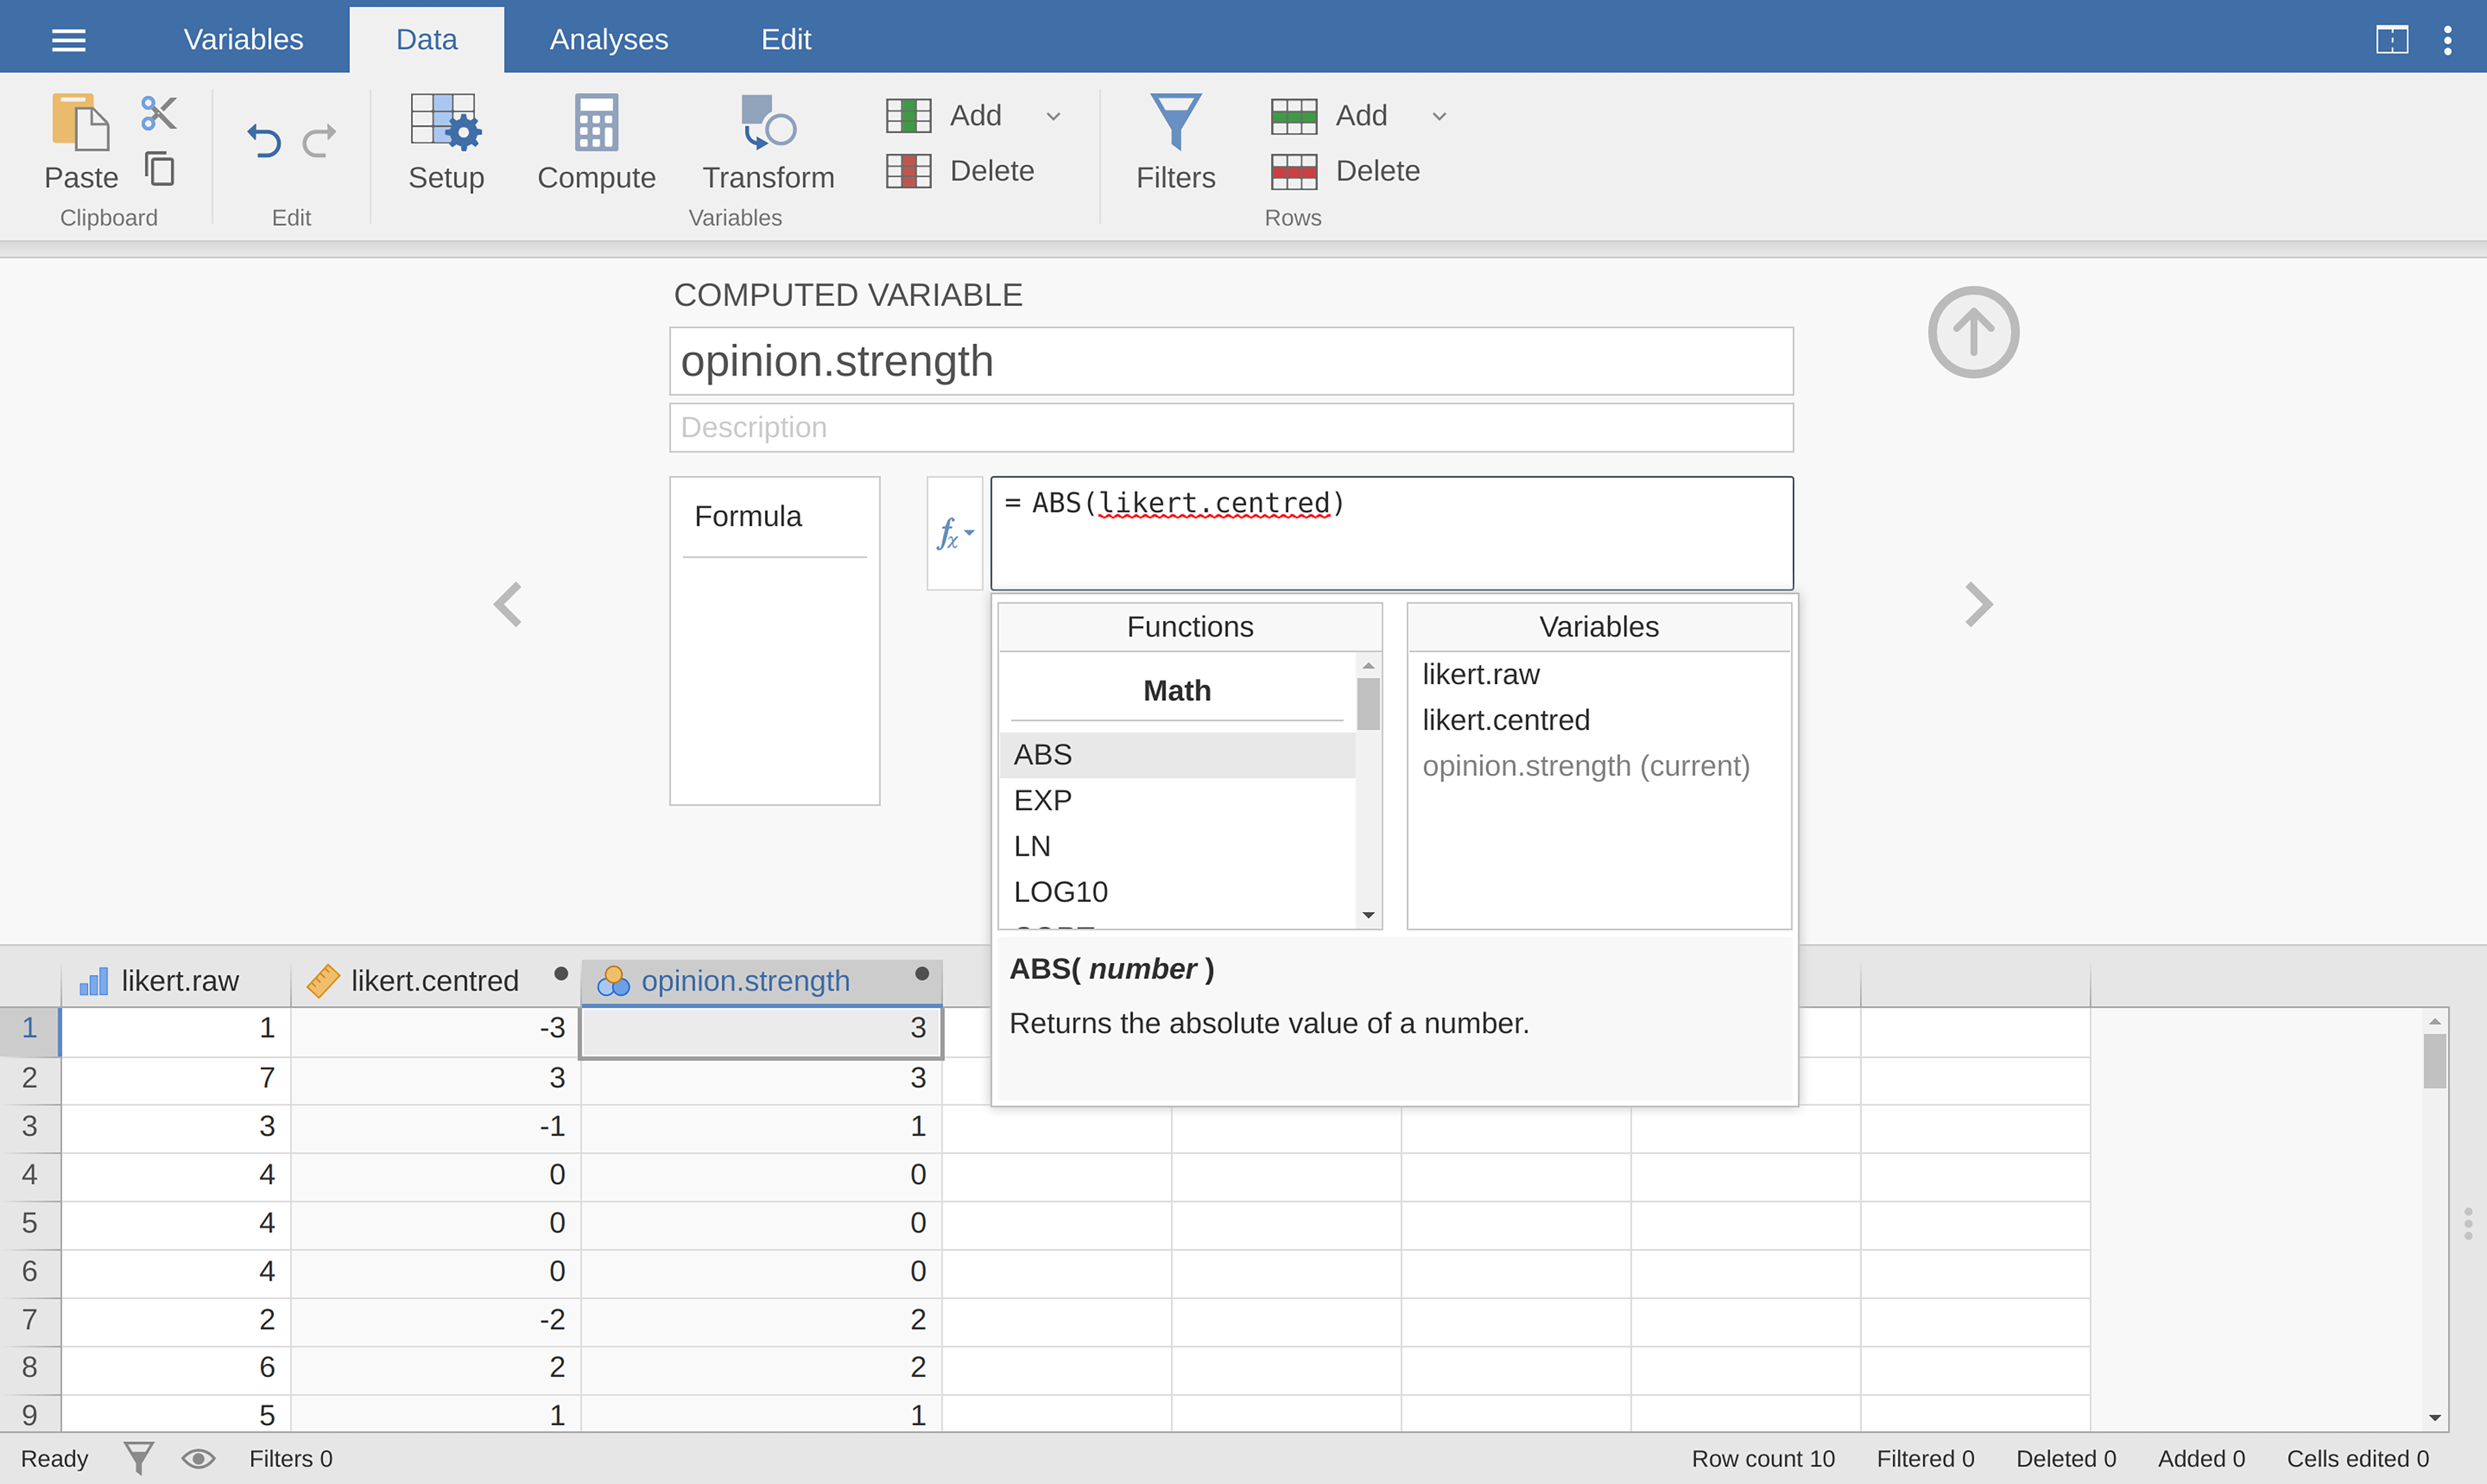
Task: Toggle the results panel split view icon
Action: pos(2391,40)
